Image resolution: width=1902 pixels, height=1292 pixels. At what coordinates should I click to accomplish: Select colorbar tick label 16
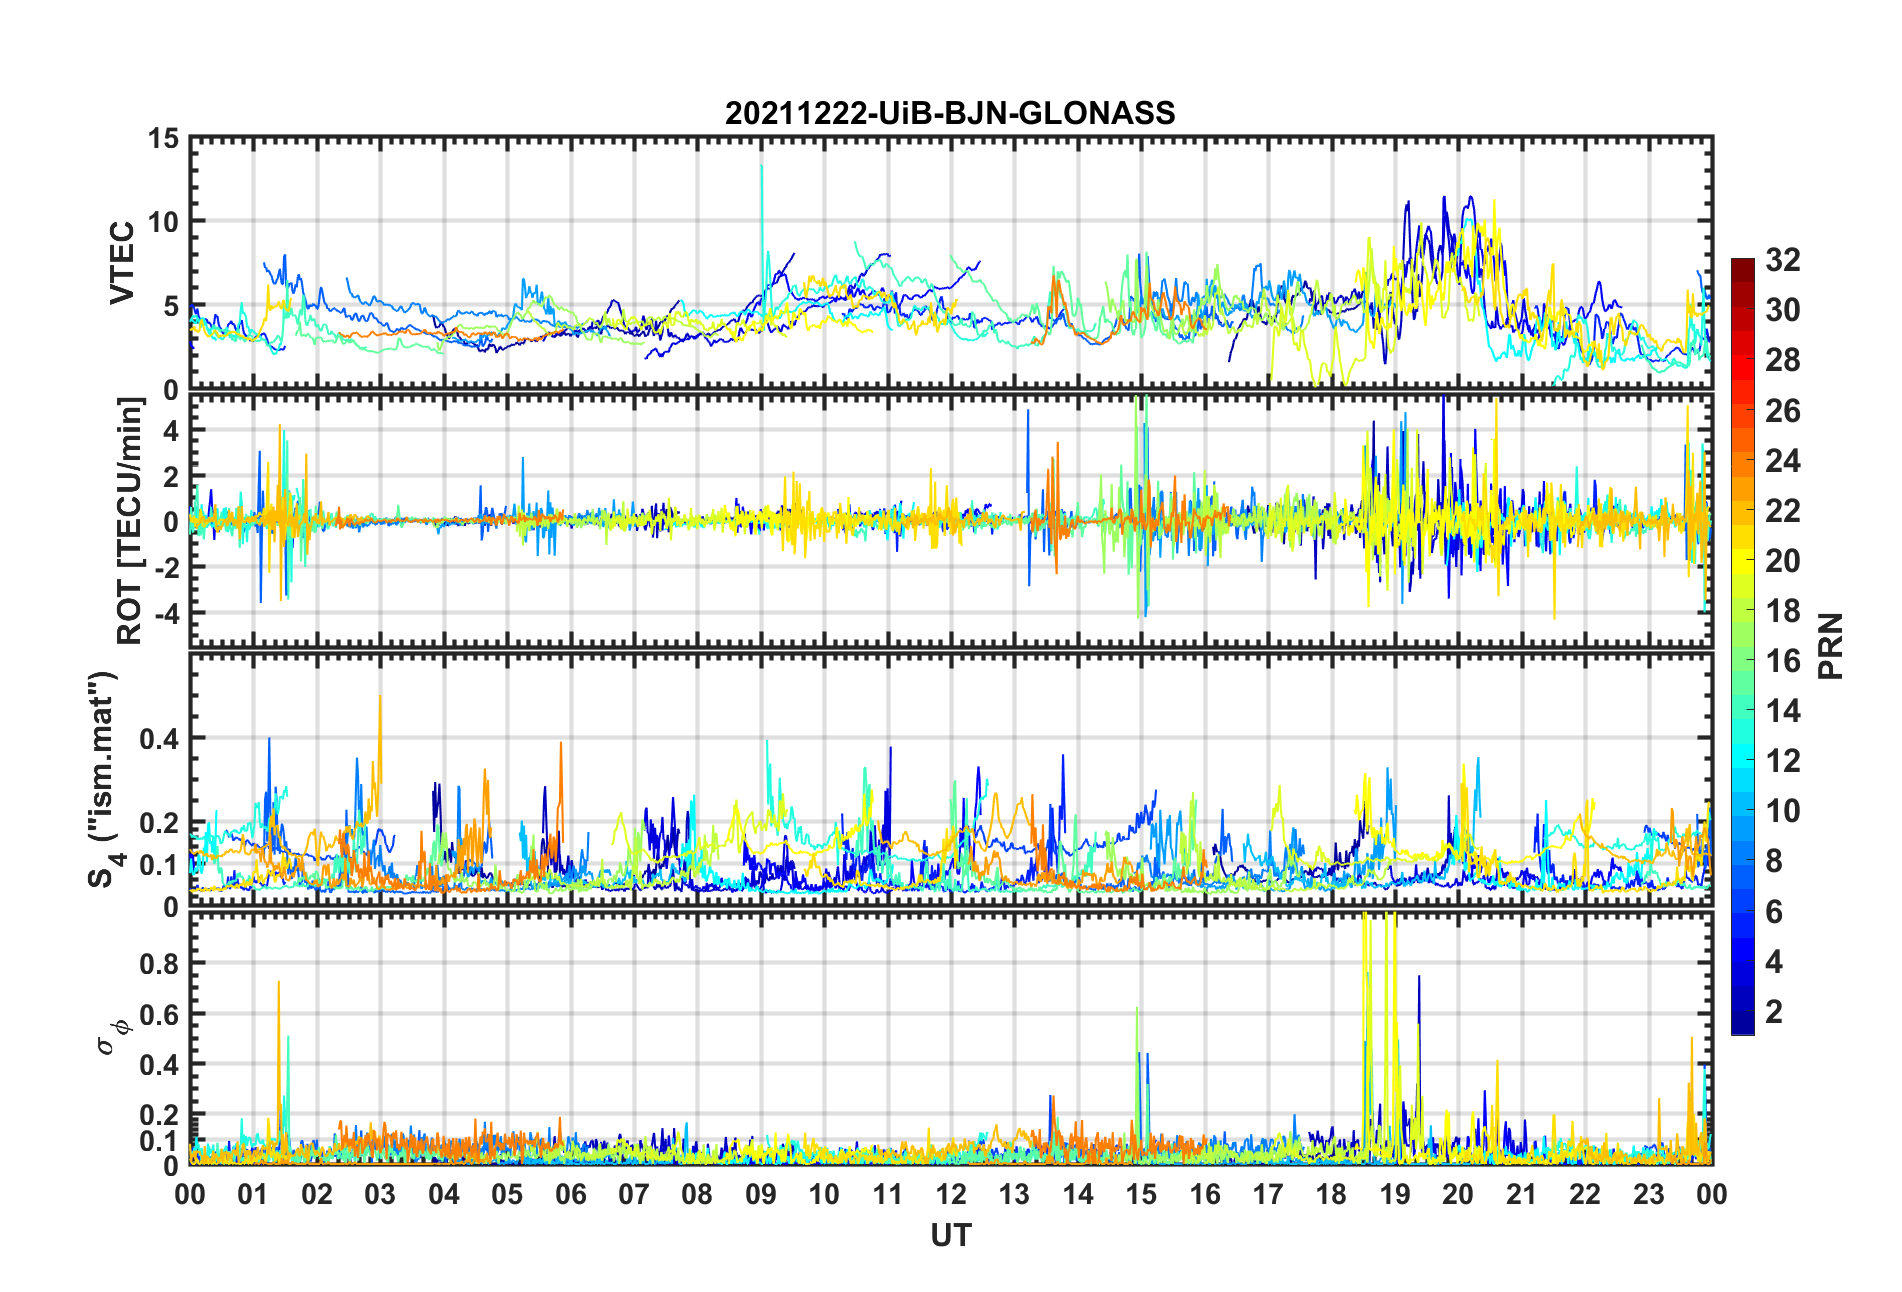(1783, 661)
